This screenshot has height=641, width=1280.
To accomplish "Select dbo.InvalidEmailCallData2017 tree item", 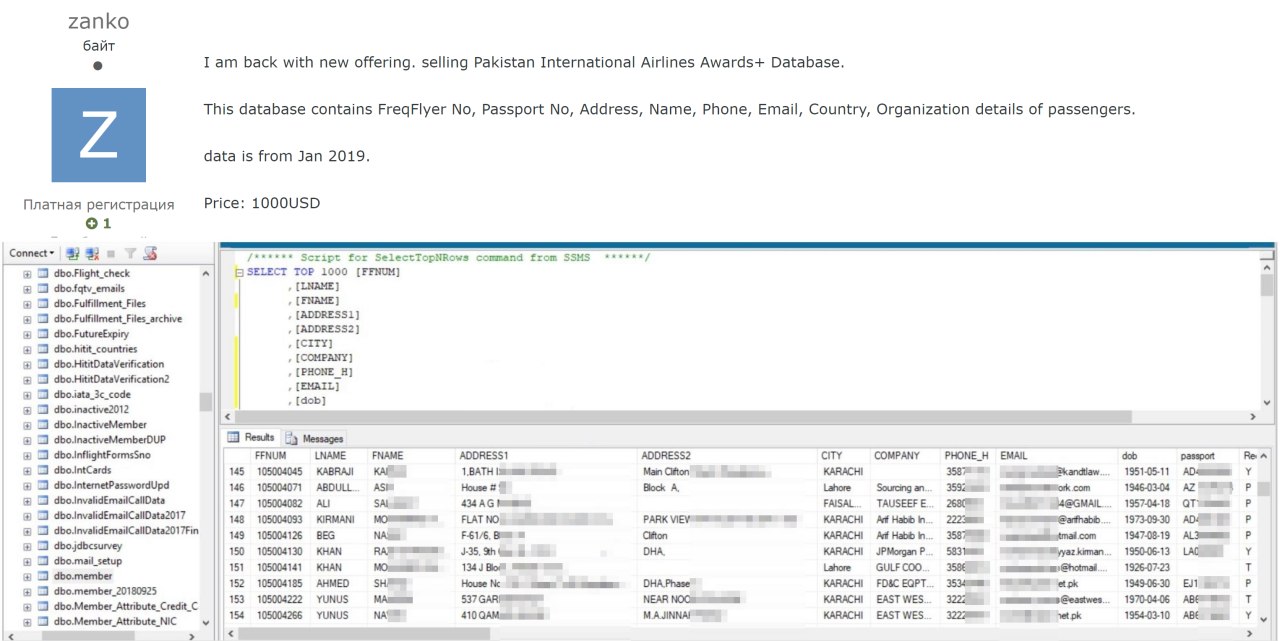I will (x=120, y=516).
